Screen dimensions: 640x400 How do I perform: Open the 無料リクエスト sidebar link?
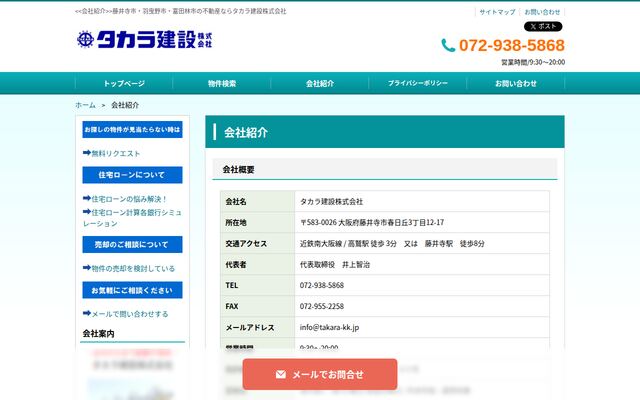(116, 153)
